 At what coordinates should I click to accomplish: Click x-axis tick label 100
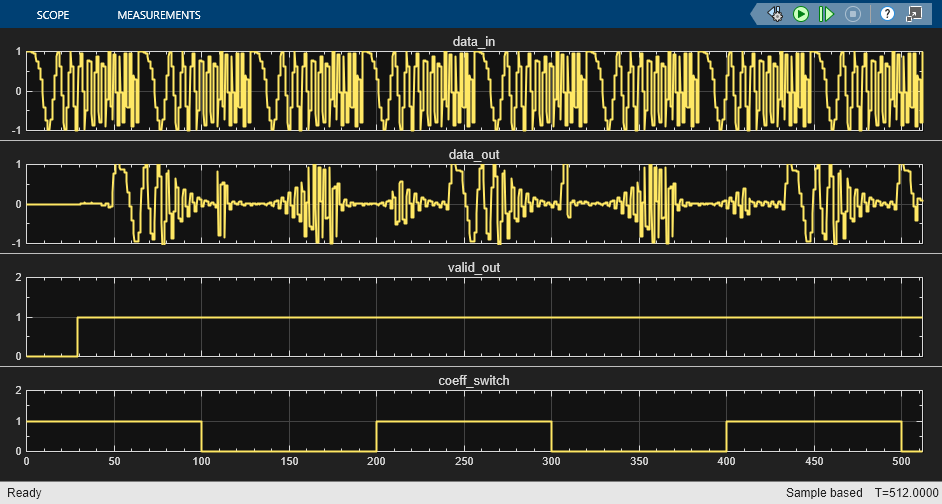pos(201,461)
